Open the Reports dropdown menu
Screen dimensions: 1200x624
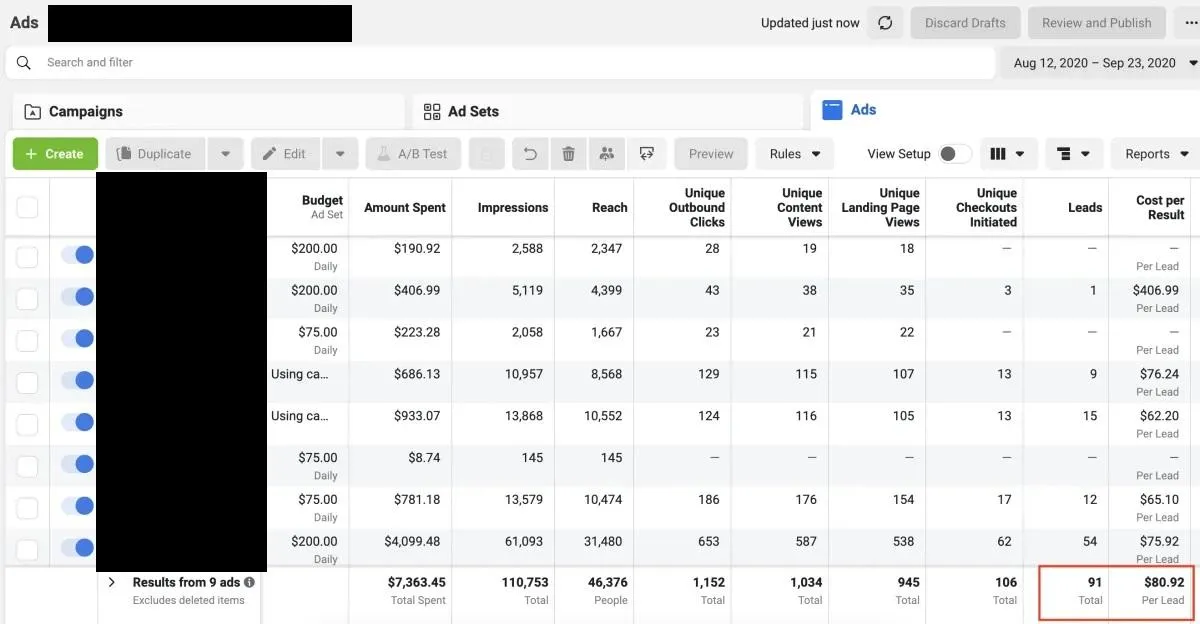[1156, 154]
